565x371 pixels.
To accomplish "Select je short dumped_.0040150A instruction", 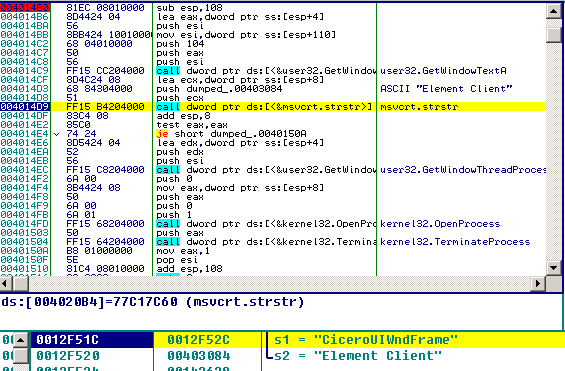I will 231,134.
